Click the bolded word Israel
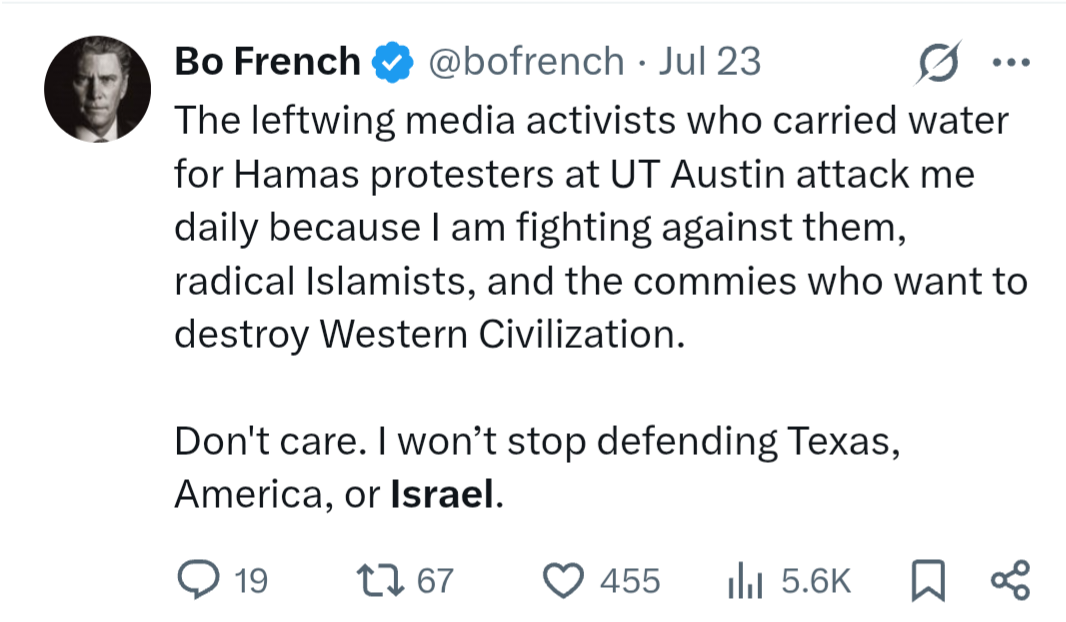 pos(442,494)
